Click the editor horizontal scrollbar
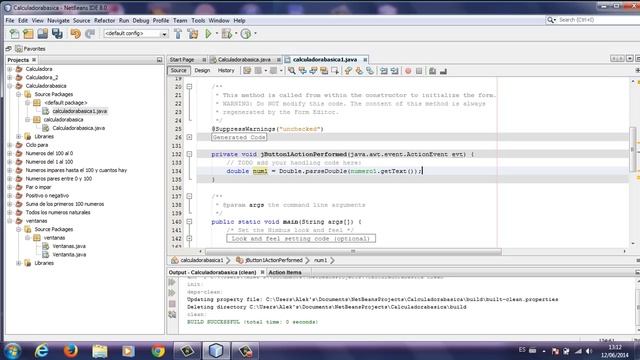Viewport: 640px width, 360px height. [x=353, y=251]
